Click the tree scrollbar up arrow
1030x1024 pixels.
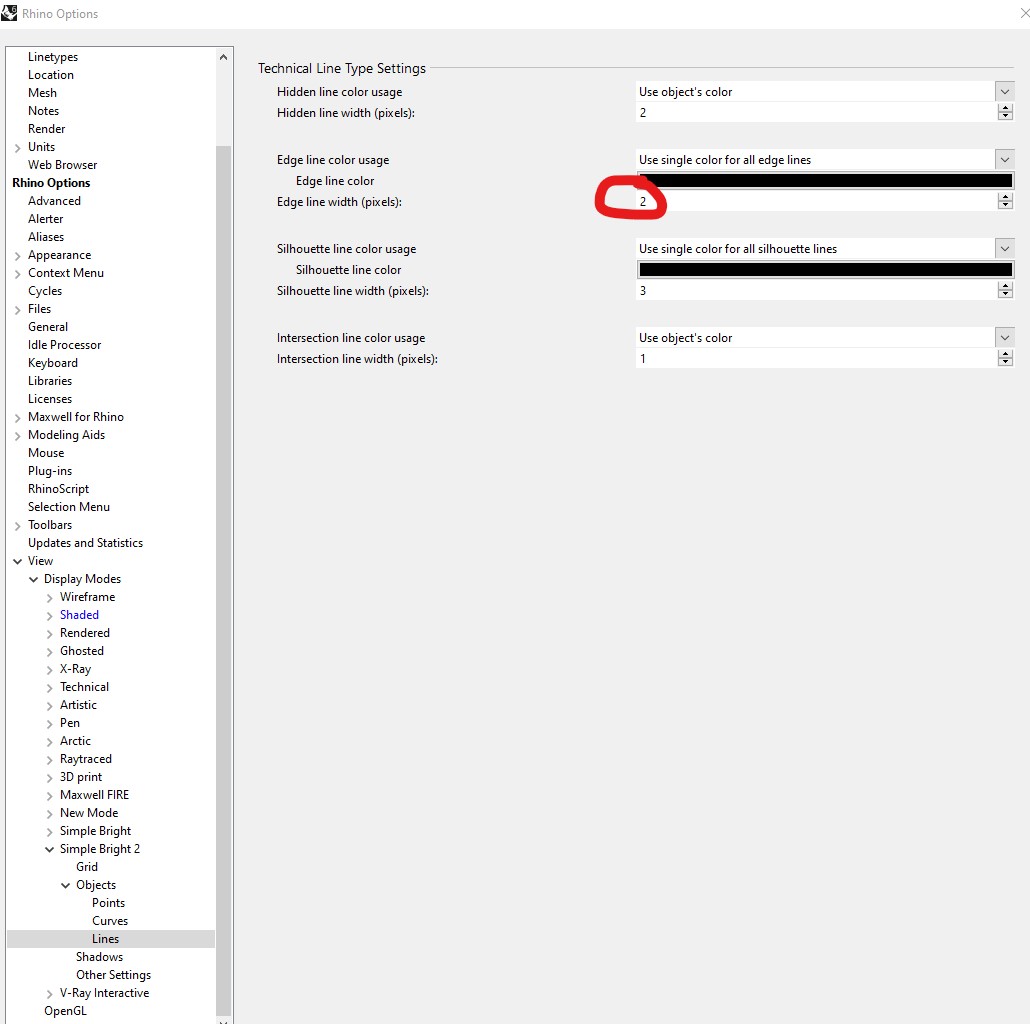223,57
